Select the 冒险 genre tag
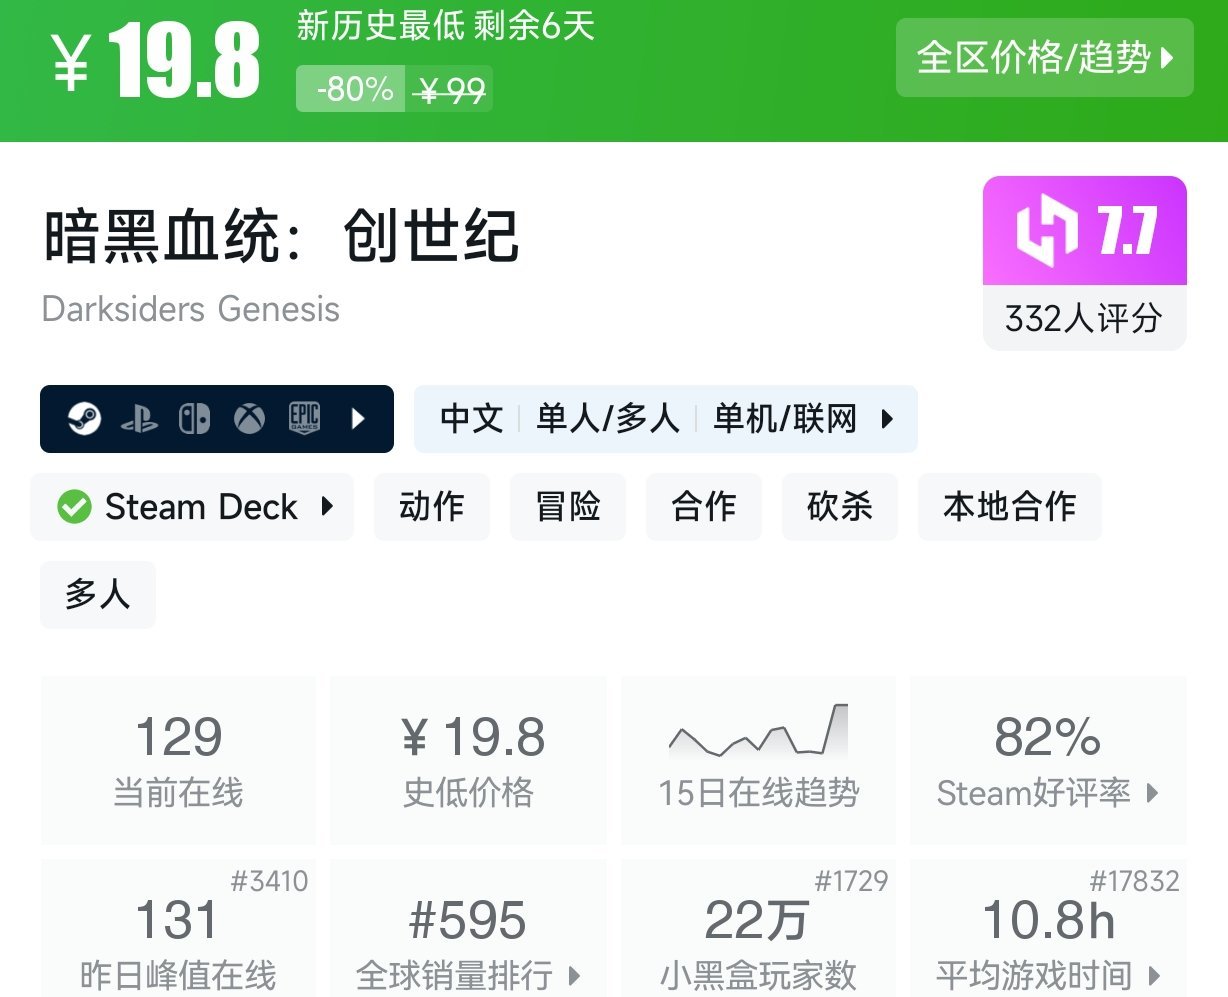The height and width of the screenshot is (997, 1228). (x=568, y=507)
